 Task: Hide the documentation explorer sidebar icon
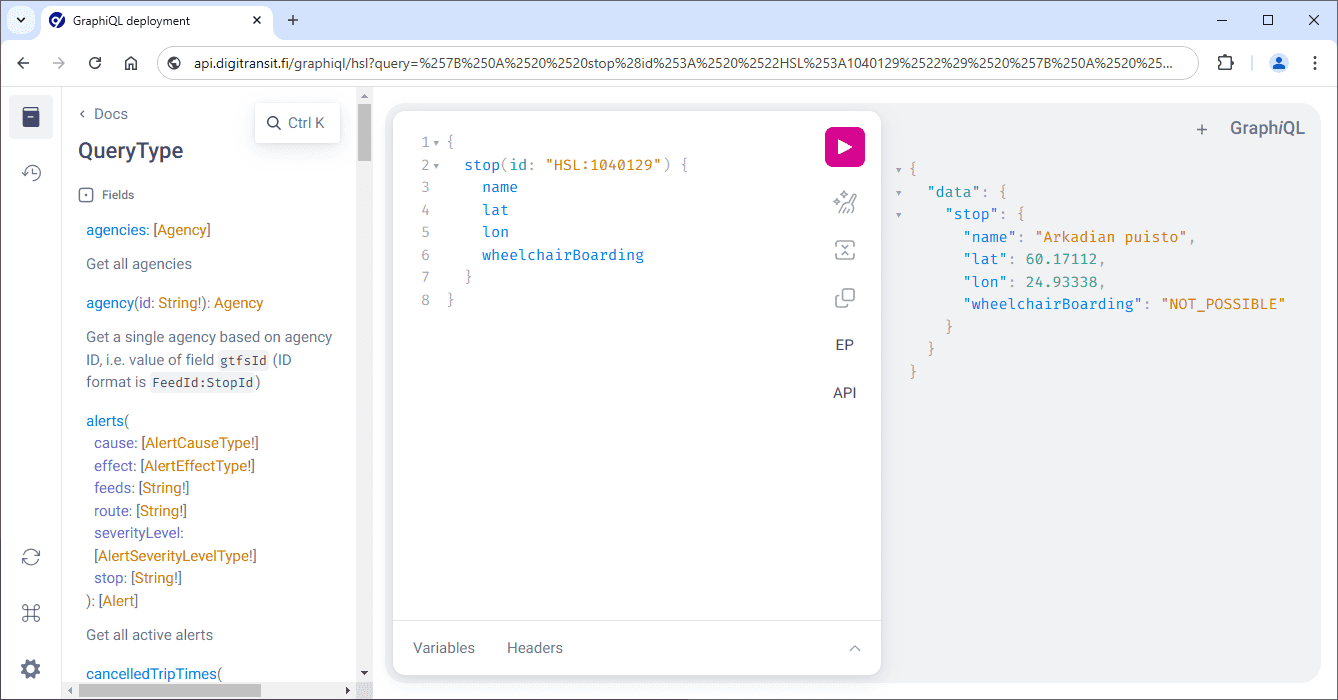pyautogui.click(x=31, y=117)
